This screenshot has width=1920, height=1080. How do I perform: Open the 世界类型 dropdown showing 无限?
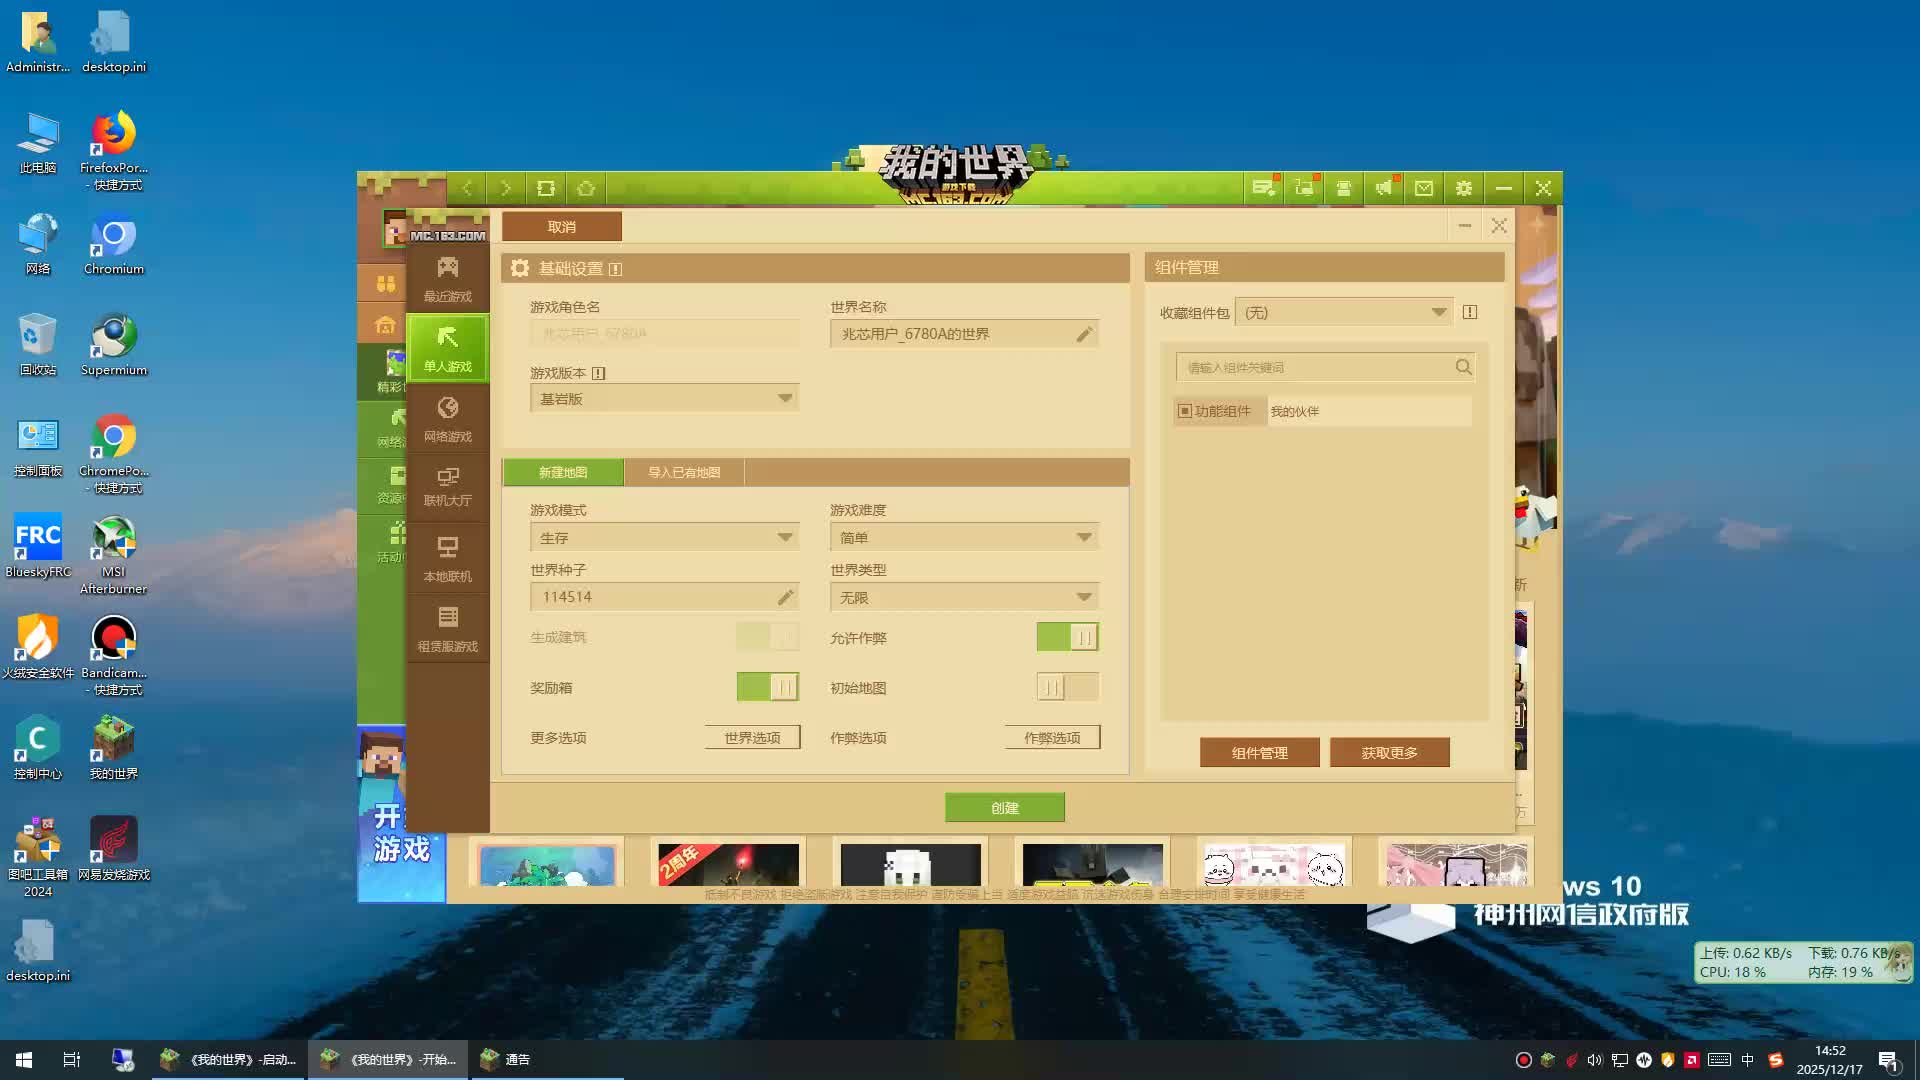pyautogui.click(x=963, y=596)
